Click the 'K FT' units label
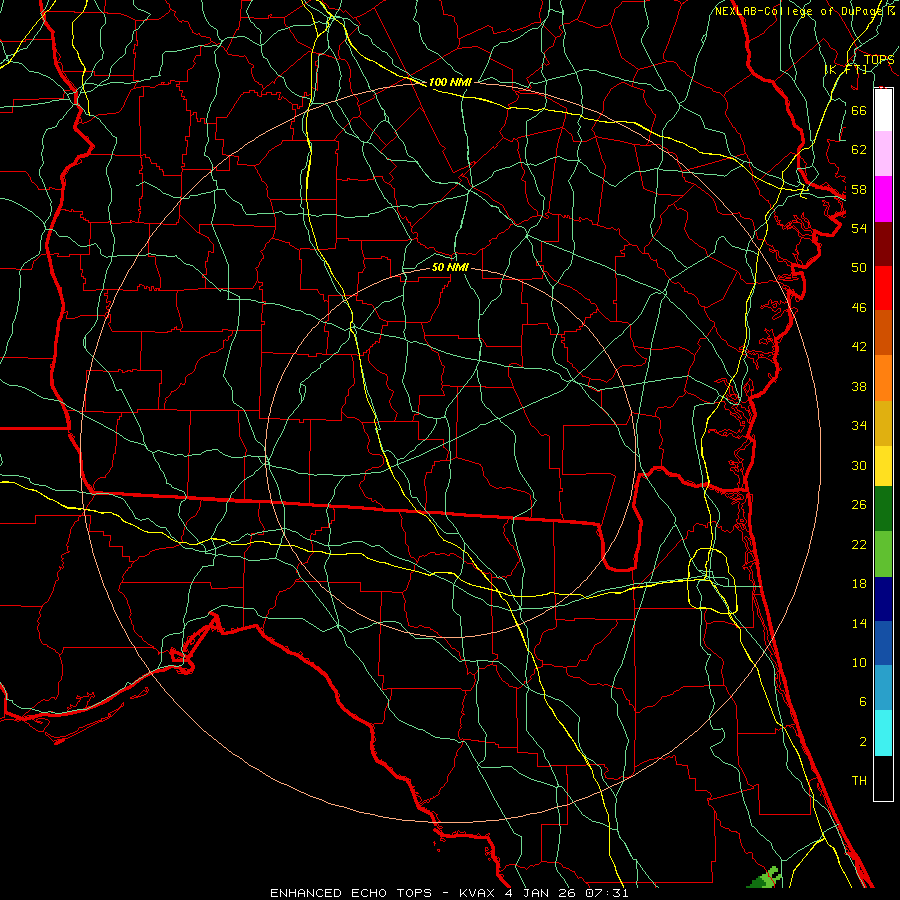 point(846,70)
